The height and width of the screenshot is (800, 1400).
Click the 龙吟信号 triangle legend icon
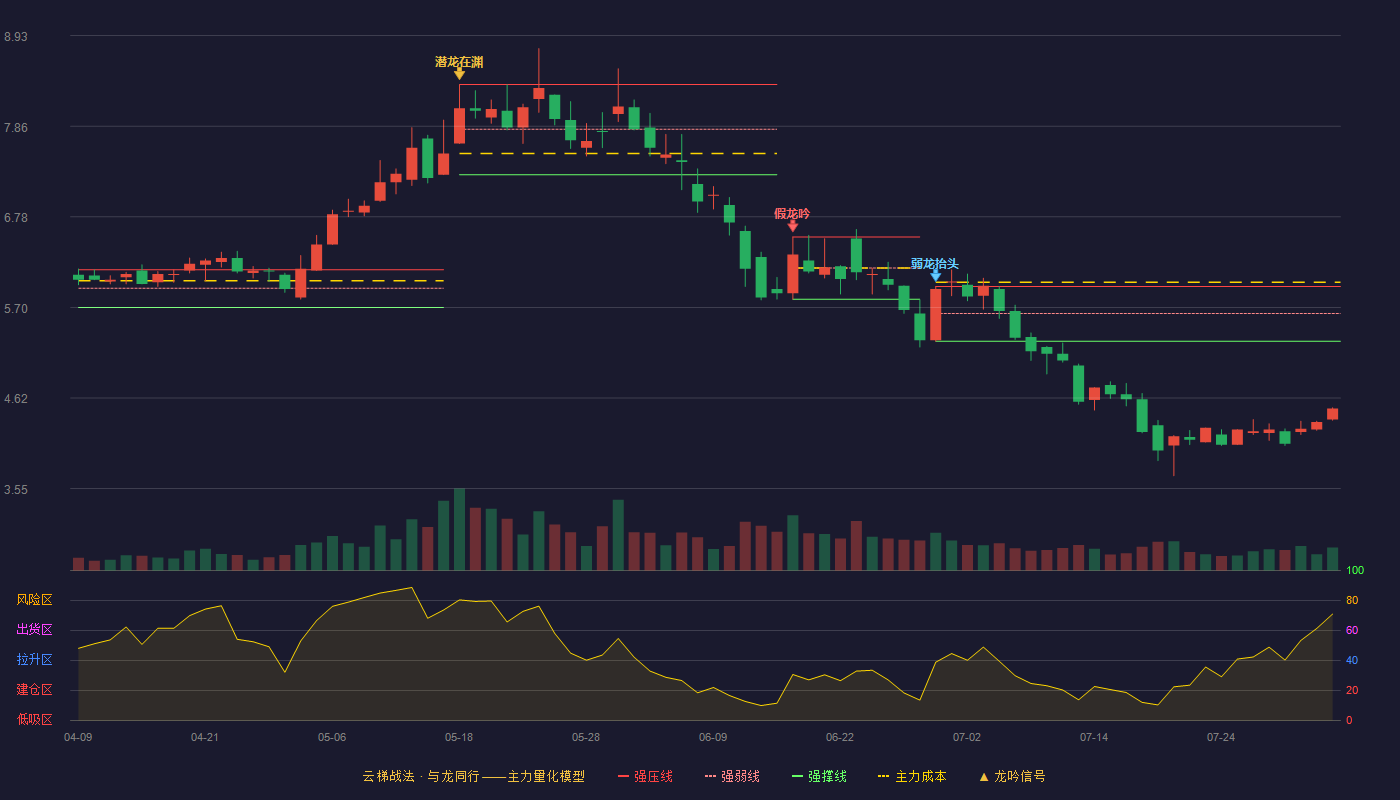[984, 776]
